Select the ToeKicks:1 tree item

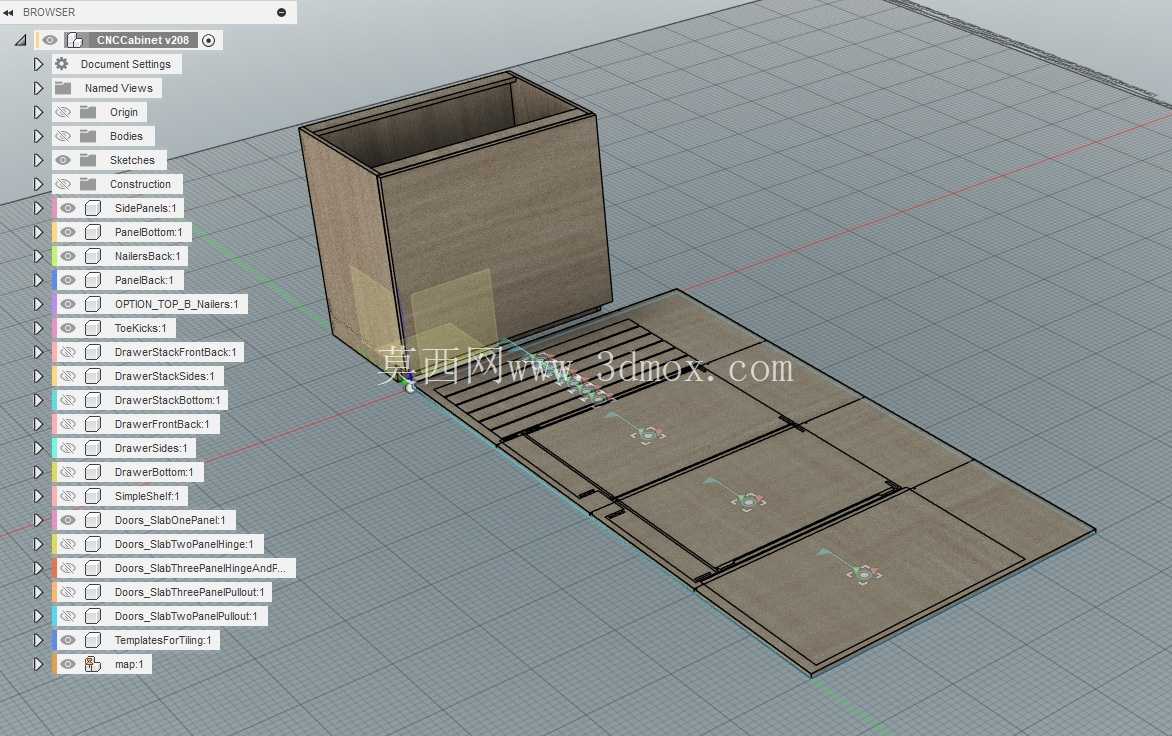(x=141, y=328)
